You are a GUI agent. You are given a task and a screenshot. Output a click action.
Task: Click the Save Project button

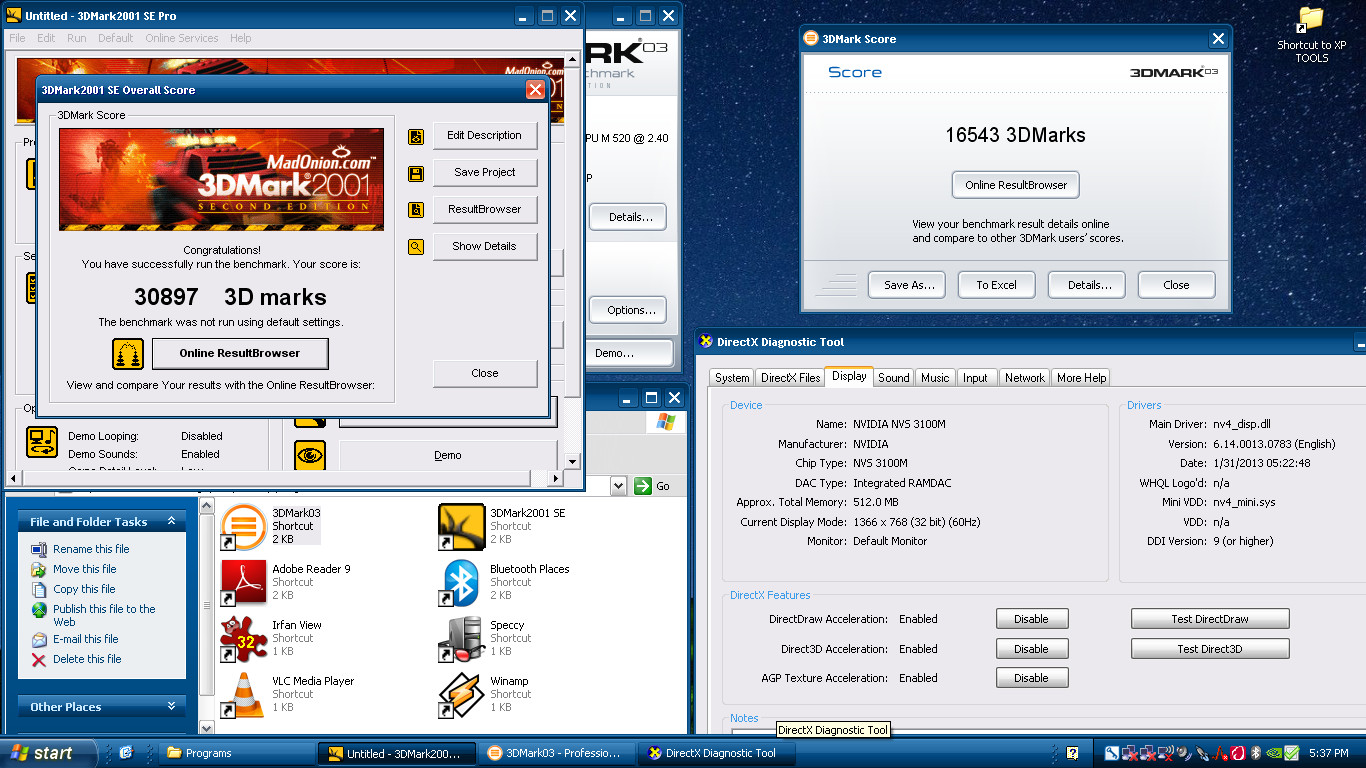point(485,173)
